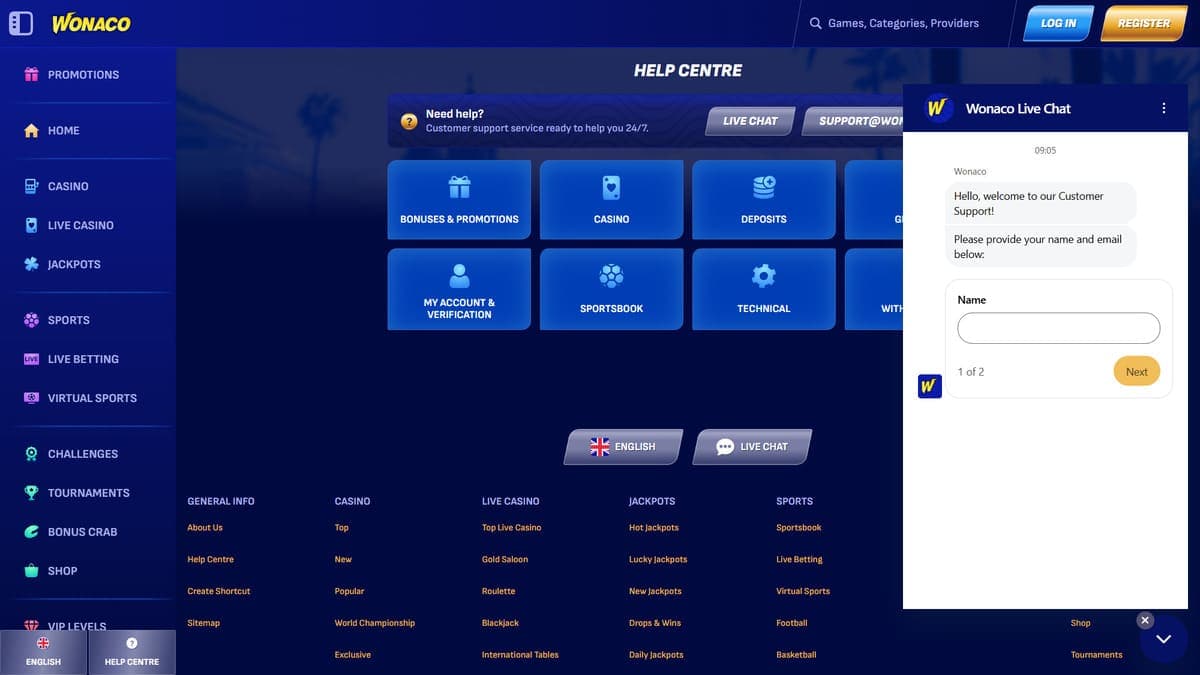Open Top casino footer link
This screenshot has height=675, width=1200.
(x=342, y=528)
